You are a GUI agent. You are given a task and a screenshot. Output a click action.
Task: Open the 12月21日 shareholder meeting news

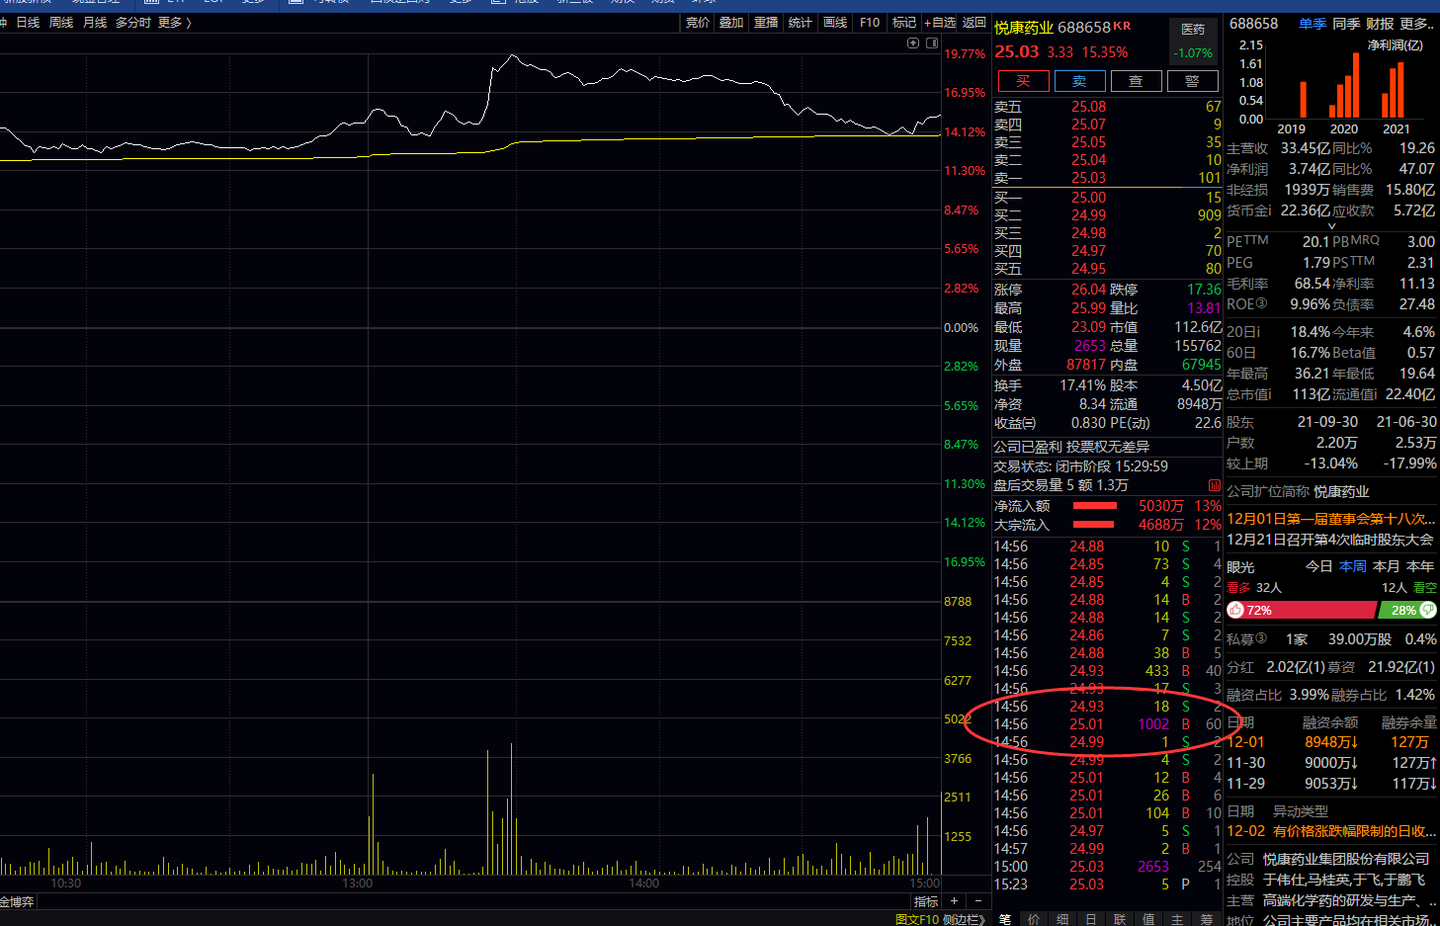(x=1330, y=539)
